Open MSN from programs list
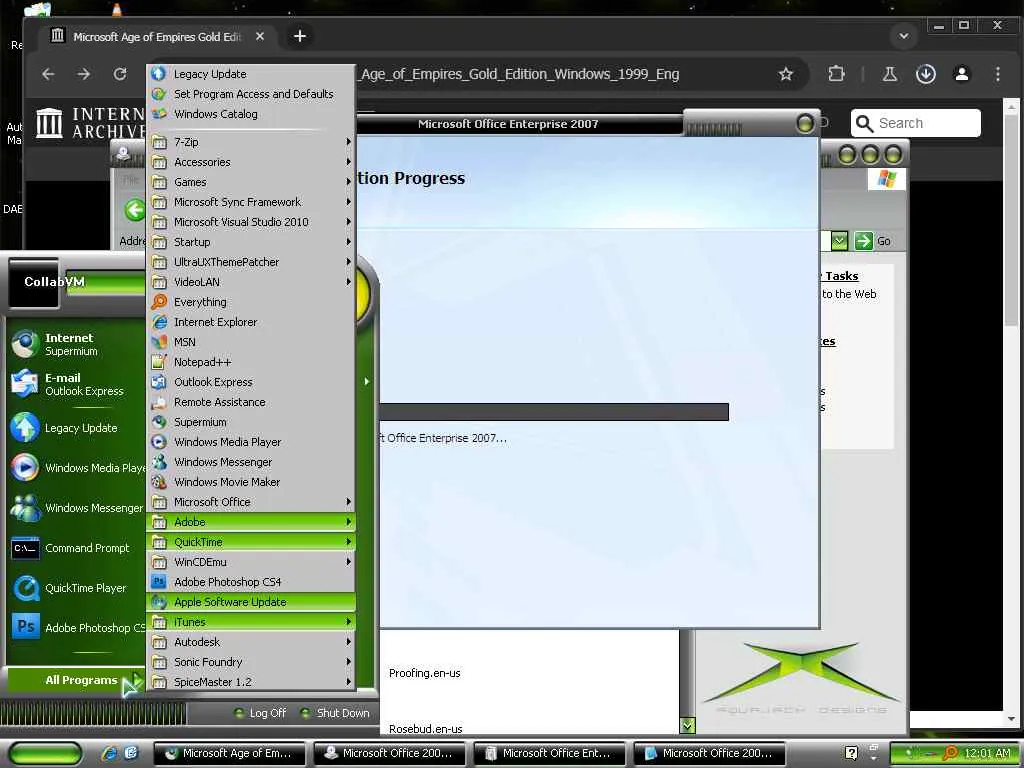The width and height of the screenshot is (1024, 768). point(251,342)
